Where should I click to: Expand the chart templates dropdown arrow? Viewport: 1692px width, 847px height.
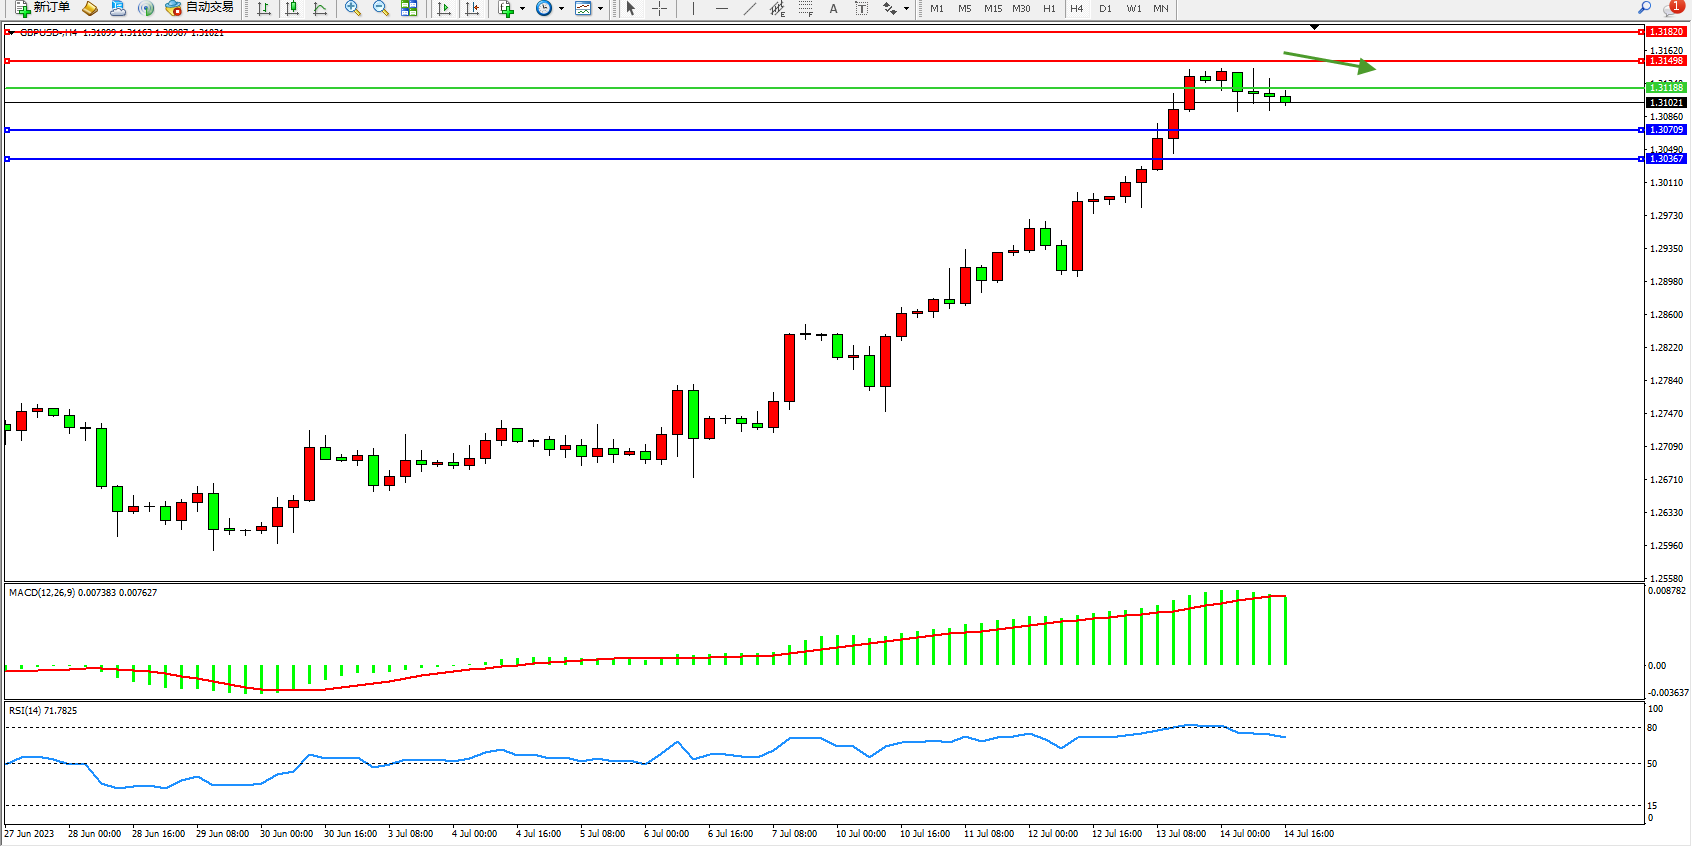pyautogui.click(x=600, y=8)
